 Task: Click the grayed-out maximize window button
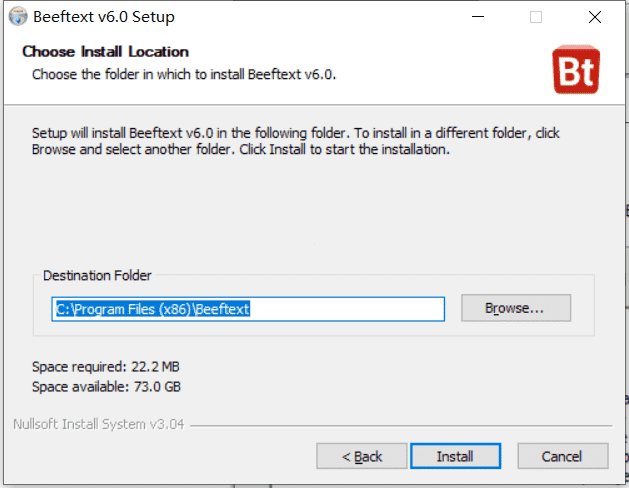tap(536, 17)
